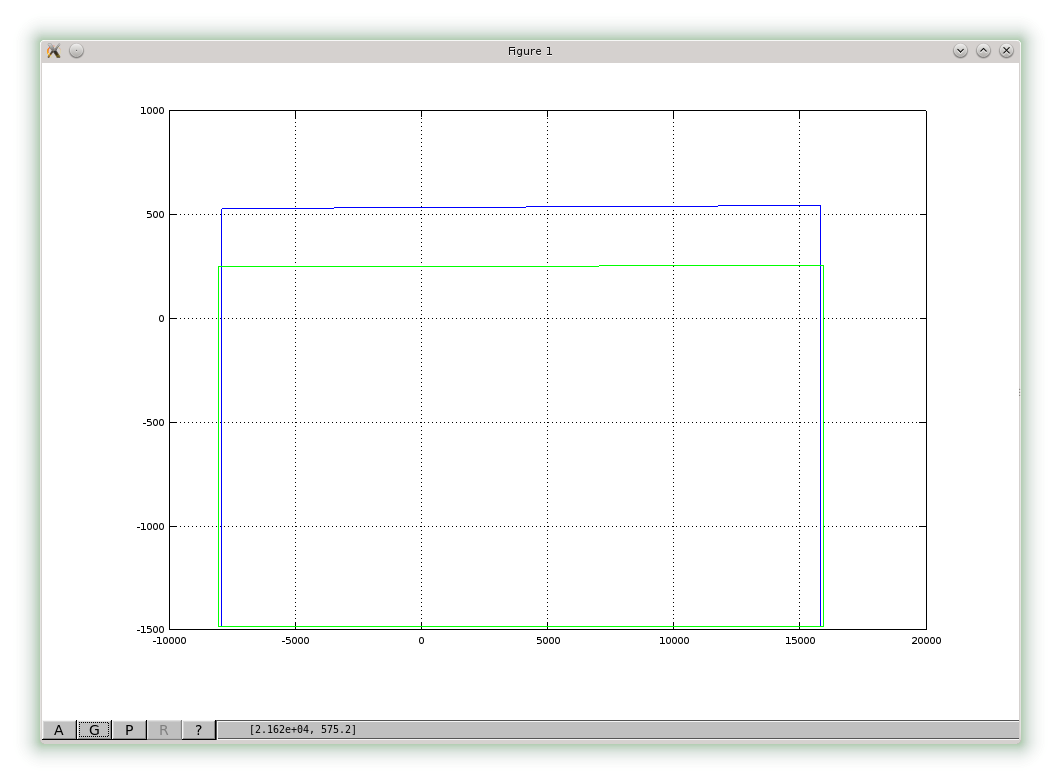The width and height of the screenshot is (1061, 784).
Task: Click the coordinate readout in status bar
Action: pyautogui.click(x=302, y=729)
